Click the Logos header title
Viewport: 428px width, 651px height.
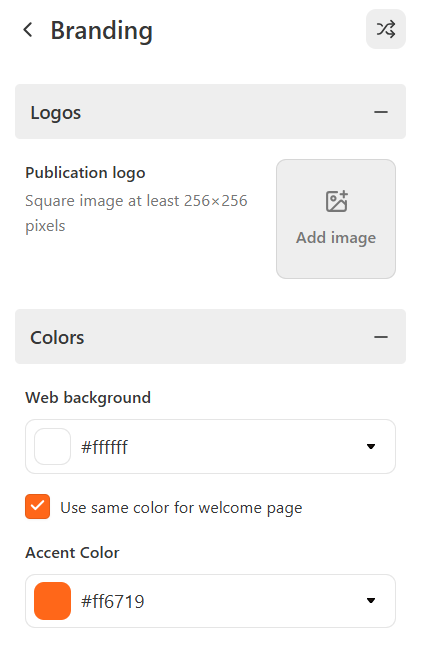(x=56, y=113)
